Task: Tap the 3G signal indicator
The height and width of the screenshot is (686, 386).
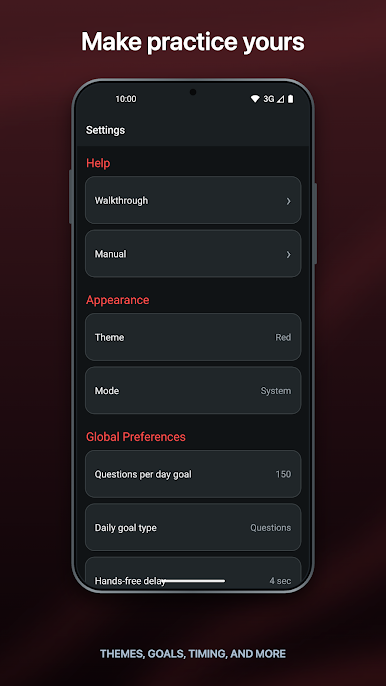Action: tap(269, 99)
